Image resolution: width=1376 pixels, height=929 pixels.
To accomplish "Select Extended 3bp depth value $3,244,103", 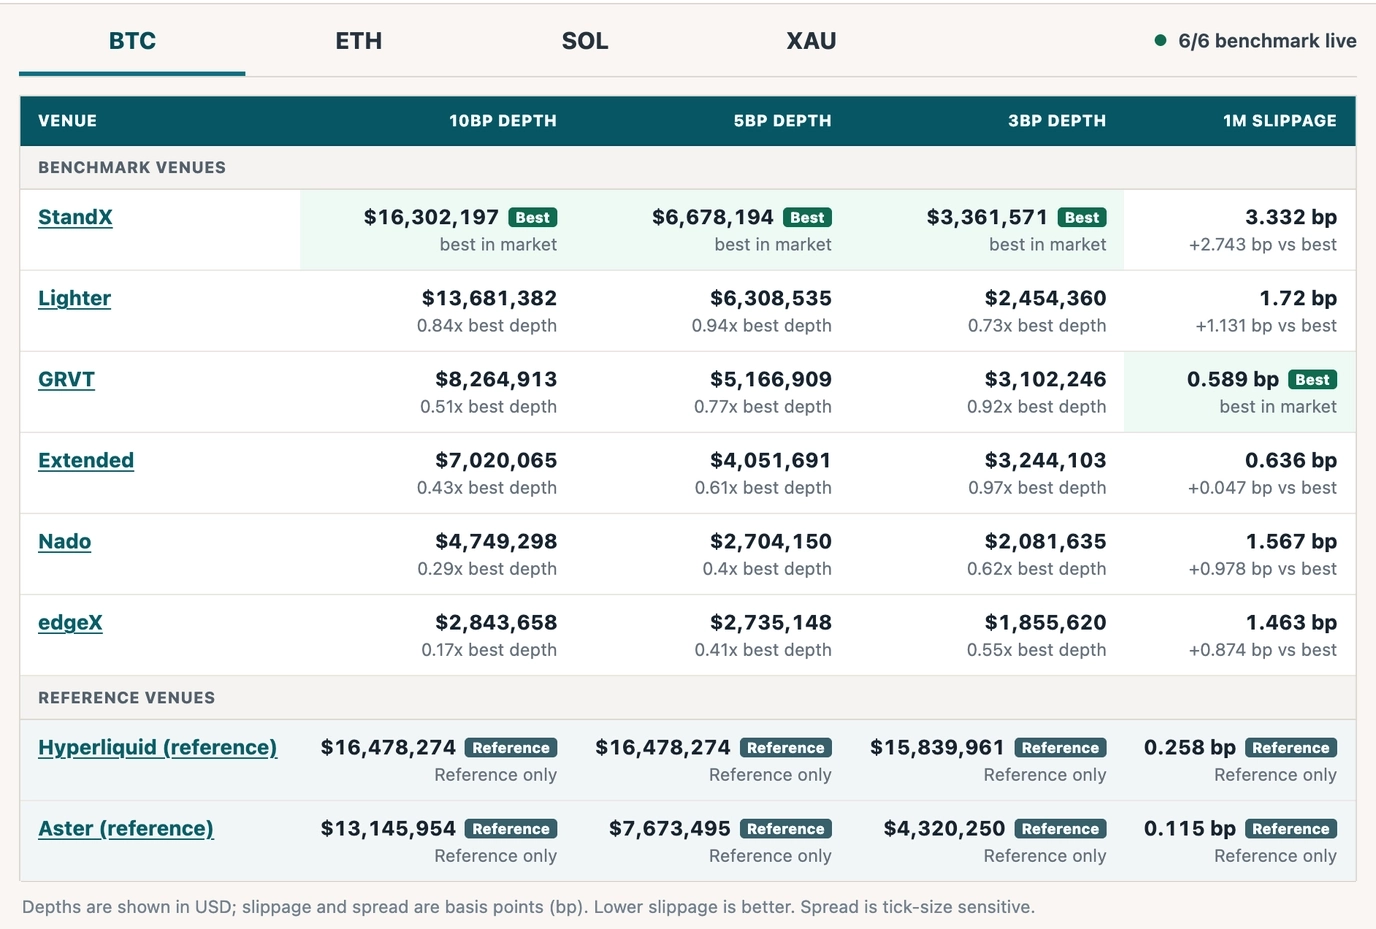I will tap(1045, 460).
